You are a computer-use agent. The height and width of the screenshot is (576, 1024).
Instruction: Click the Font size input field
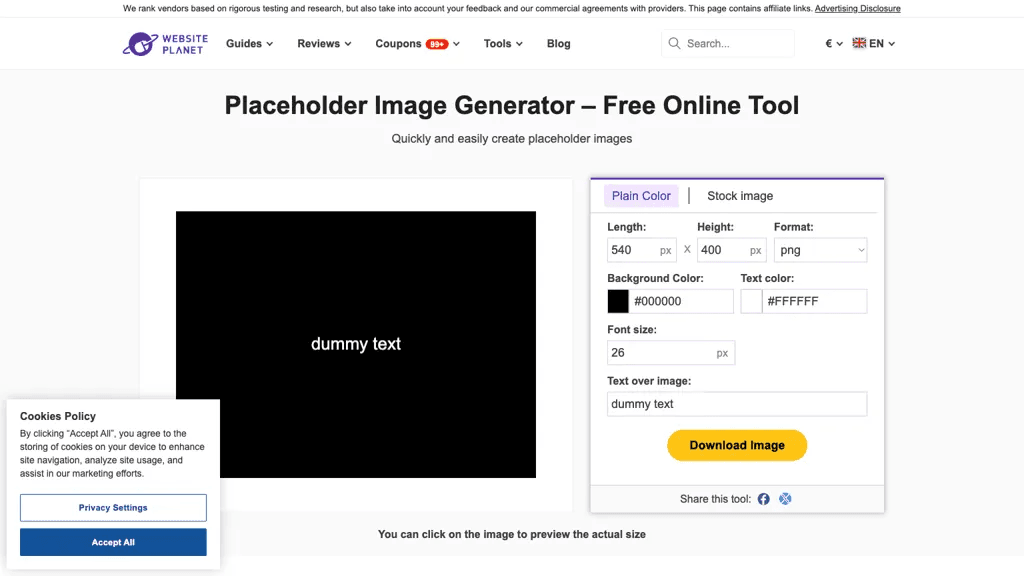[671, 353]
